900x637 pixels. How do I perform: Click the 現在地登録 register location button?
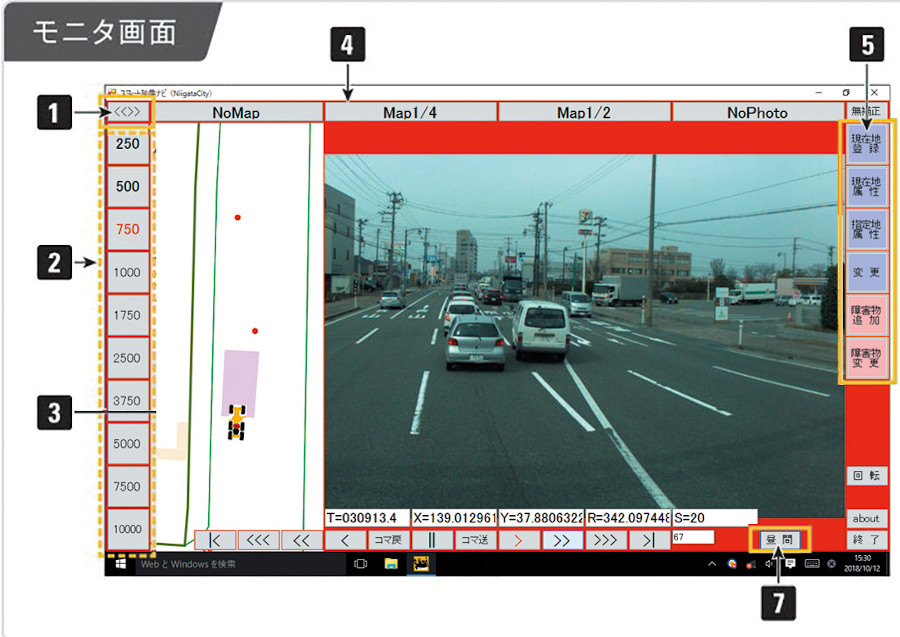(x=865, y=142)
